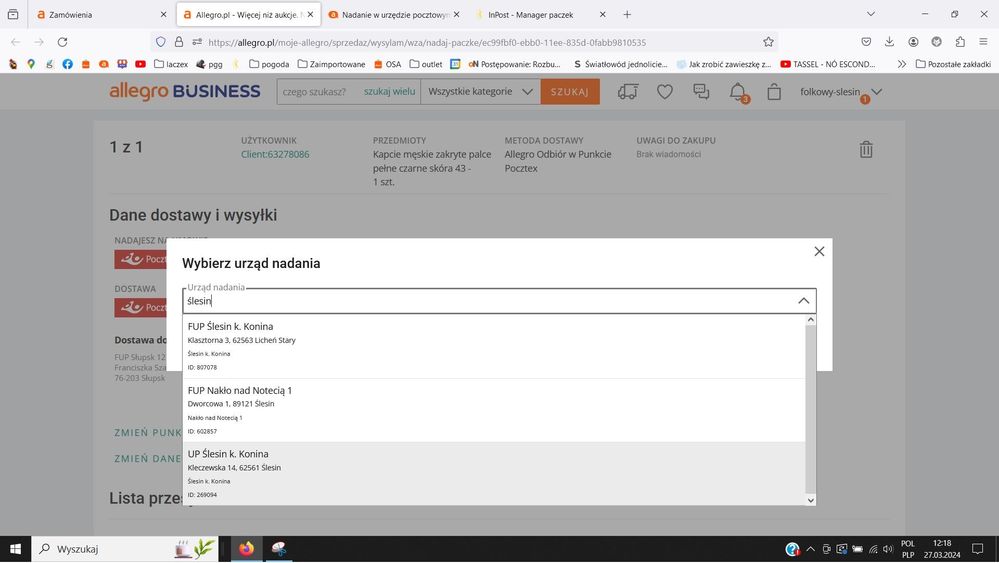Reload the current page

[x=62, y=42]
